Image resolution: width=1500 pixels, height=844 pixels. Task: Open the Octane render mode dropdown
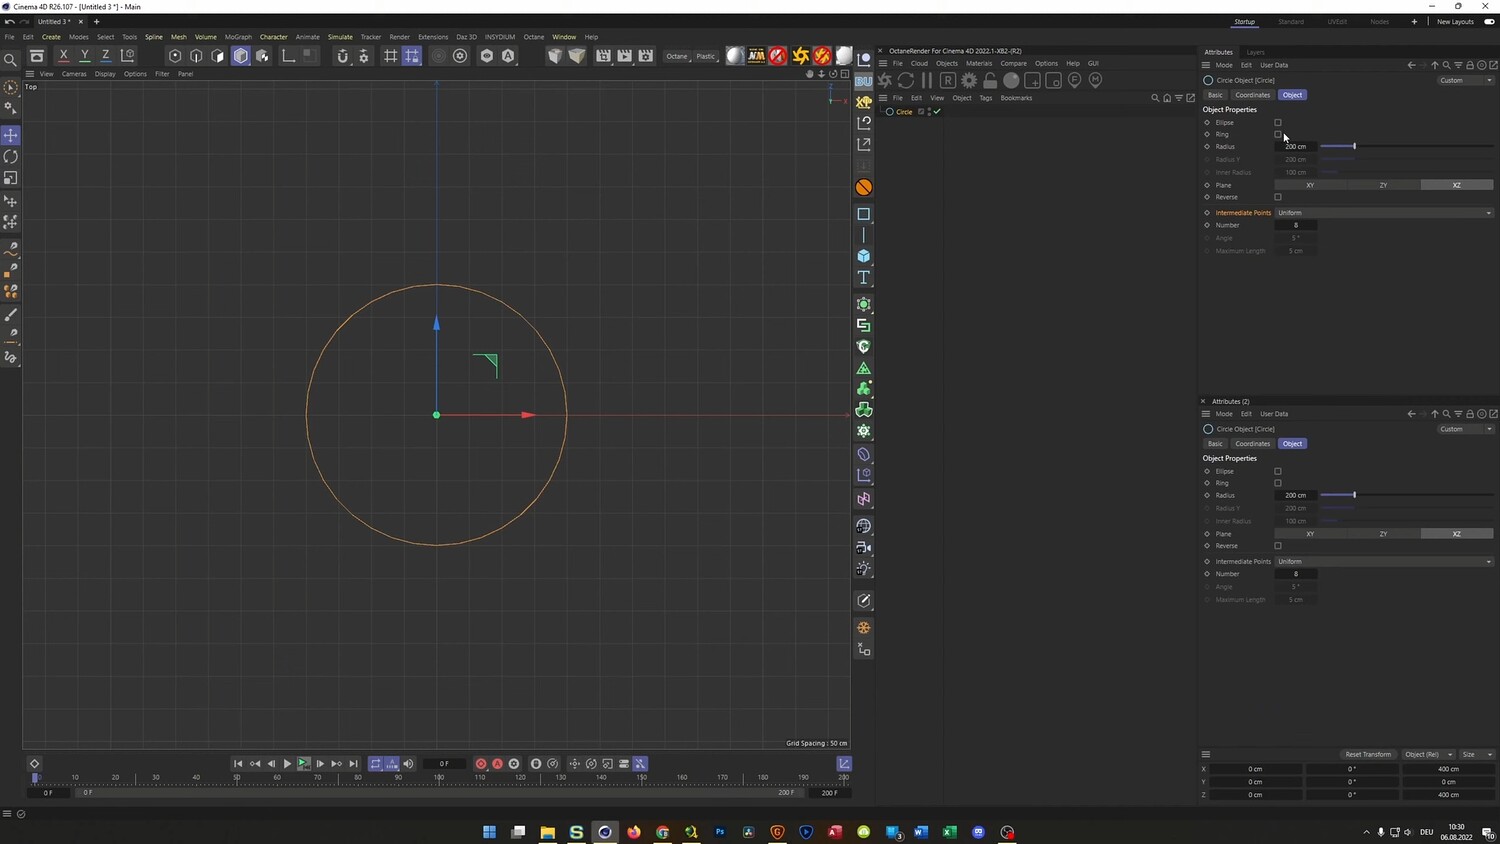[x=677, y=56]
